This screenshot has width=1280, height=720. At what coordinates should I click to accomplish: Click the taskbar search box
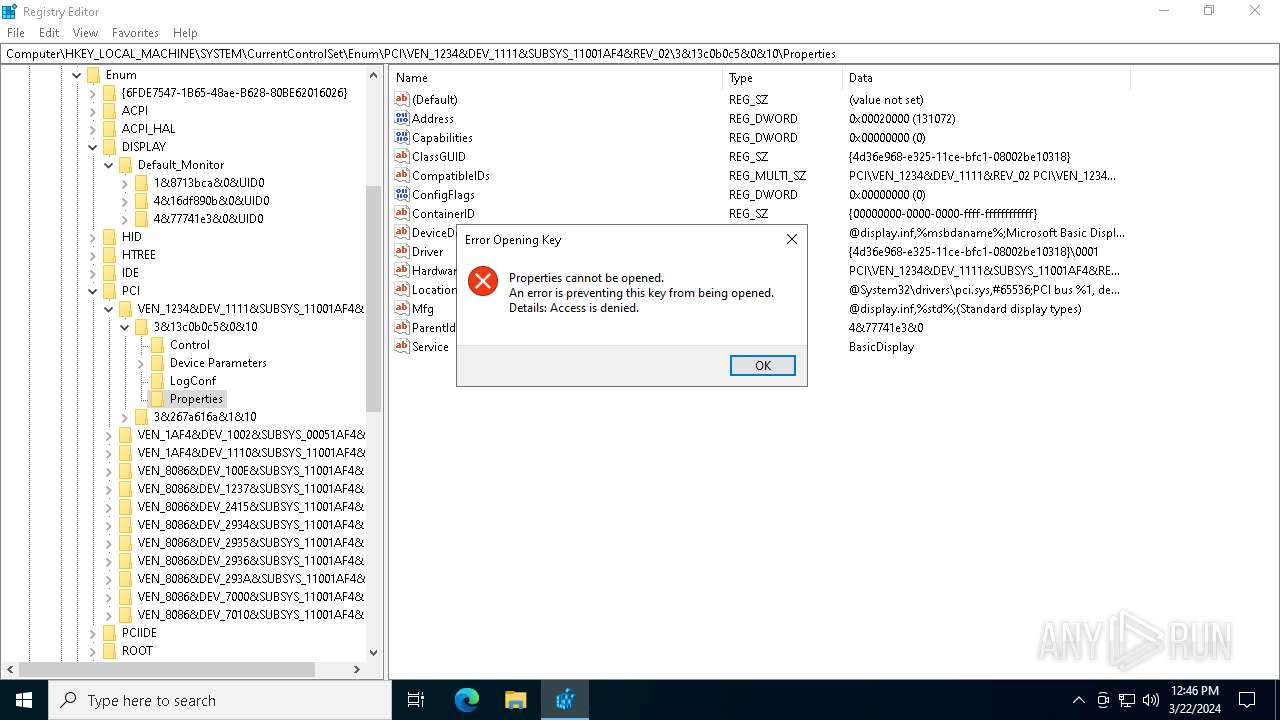(x=220, y=700)
